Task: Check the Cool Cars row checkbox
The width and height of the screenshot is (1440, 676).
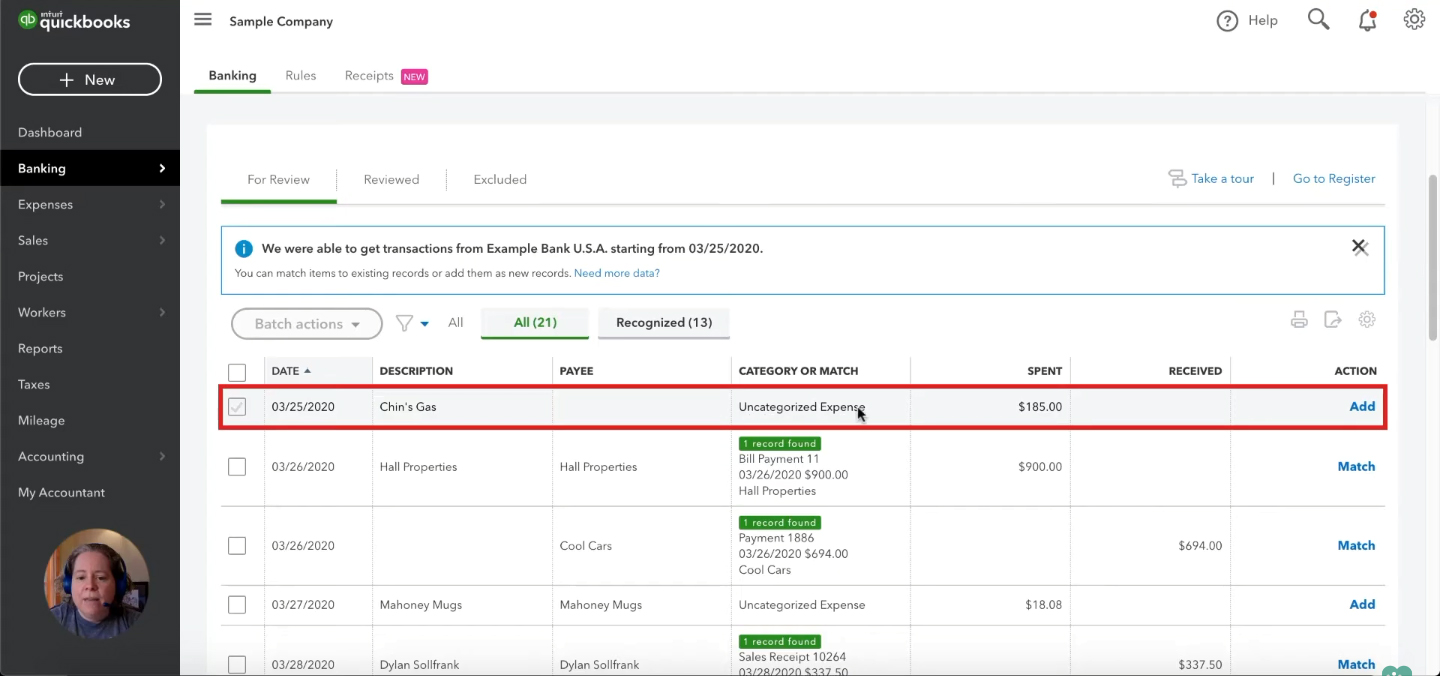Action: click(237, 546)
